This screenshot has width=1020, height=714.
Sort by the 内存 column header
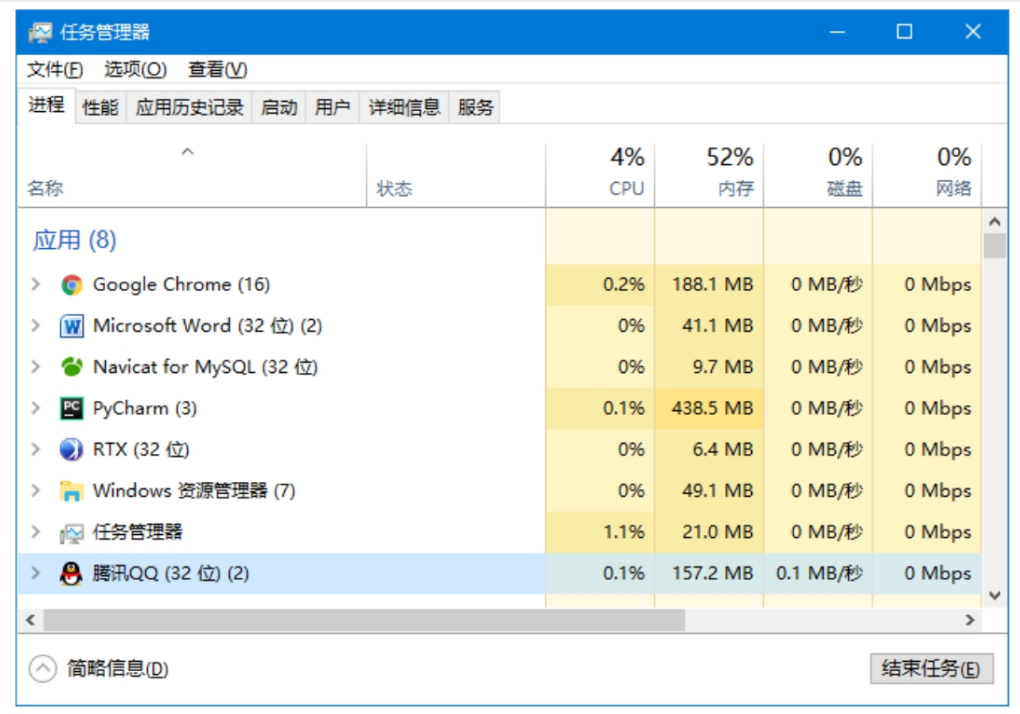point(709,176)
